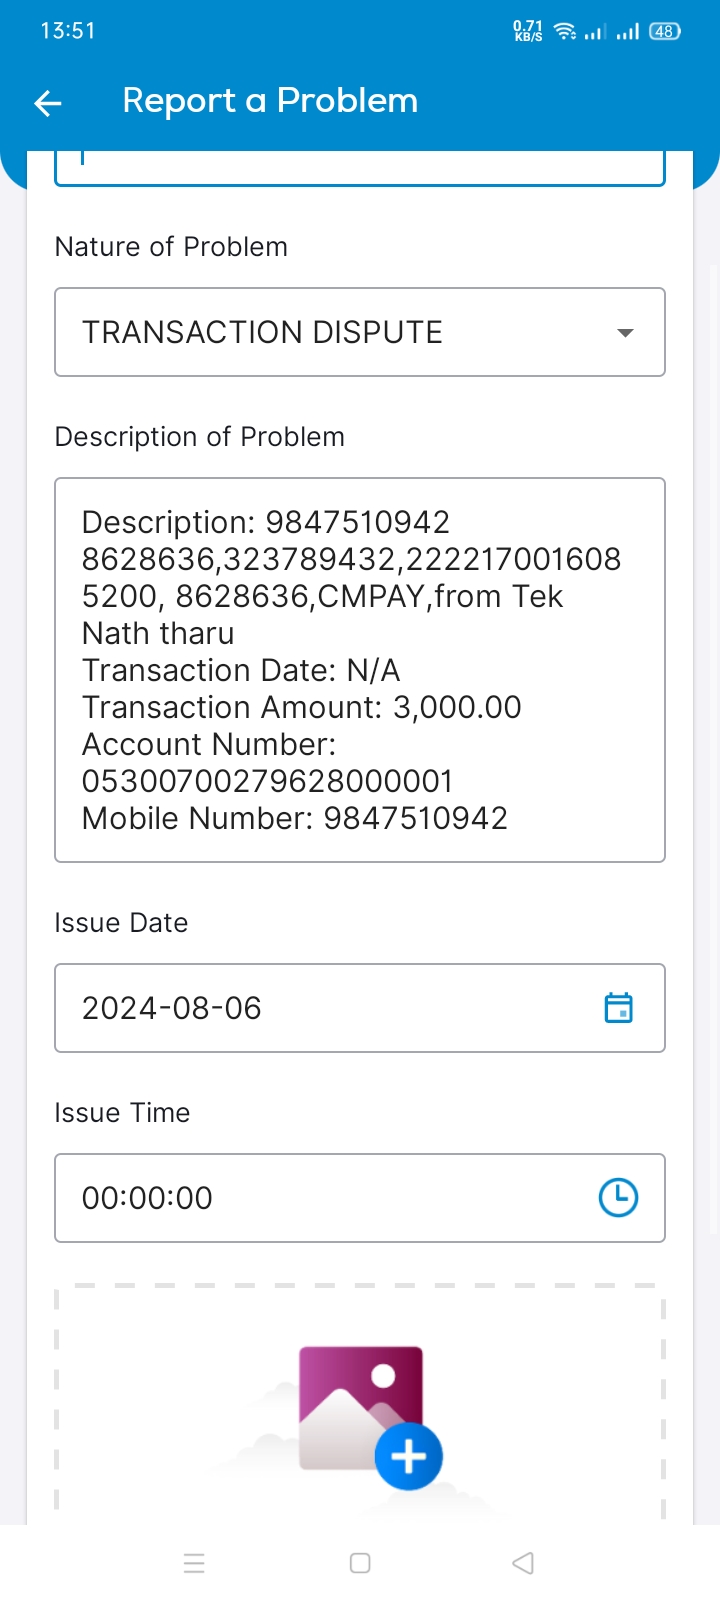Tap the 13:51 status bar clock
Screen dimensions: 720x1600
(68, 31)
